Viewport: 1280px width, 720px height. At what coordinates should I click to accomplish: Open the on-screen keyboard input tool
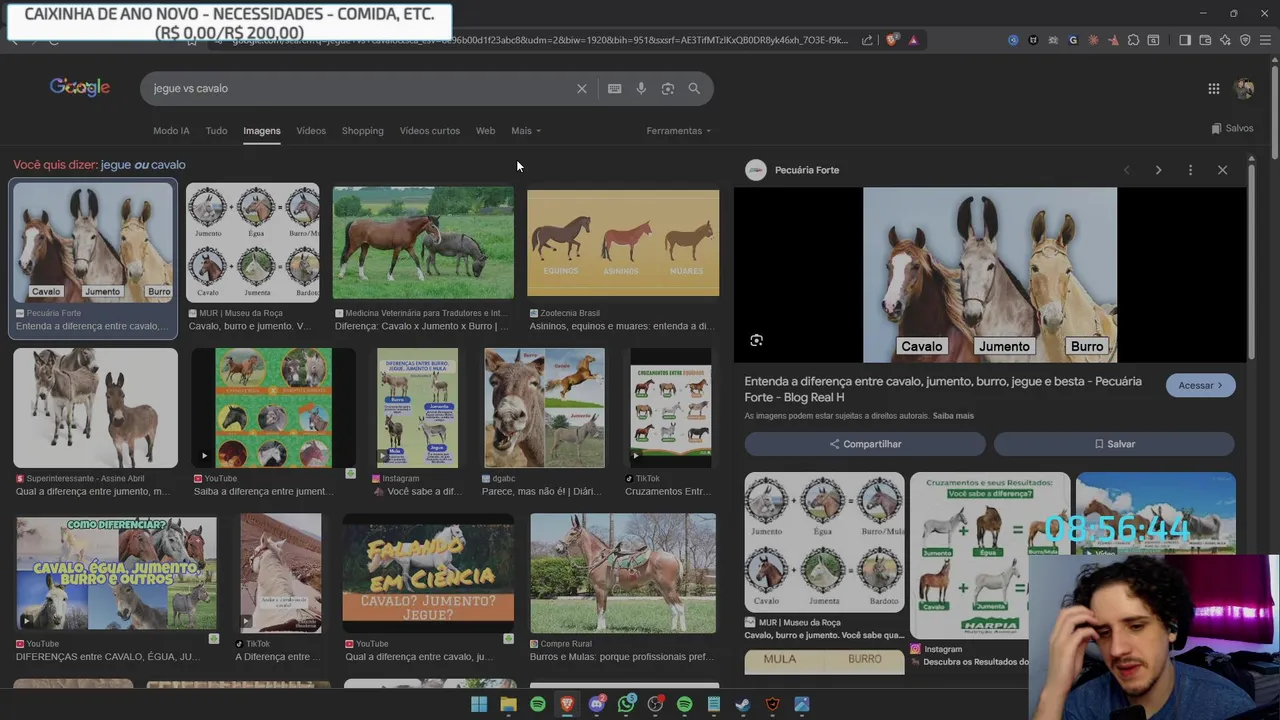click(614, 88)
